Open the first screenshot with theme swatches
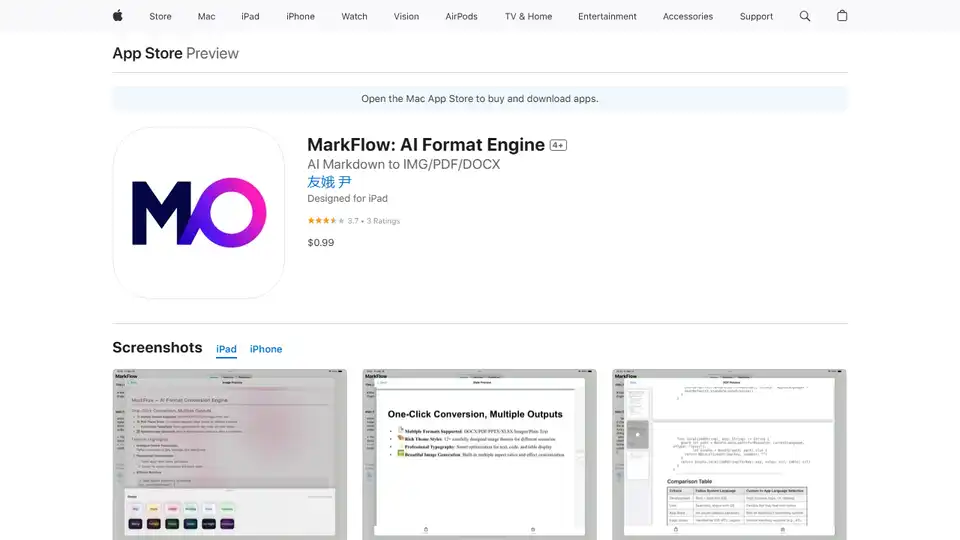Viewport: 960px width, 540px height. (230, 454)
